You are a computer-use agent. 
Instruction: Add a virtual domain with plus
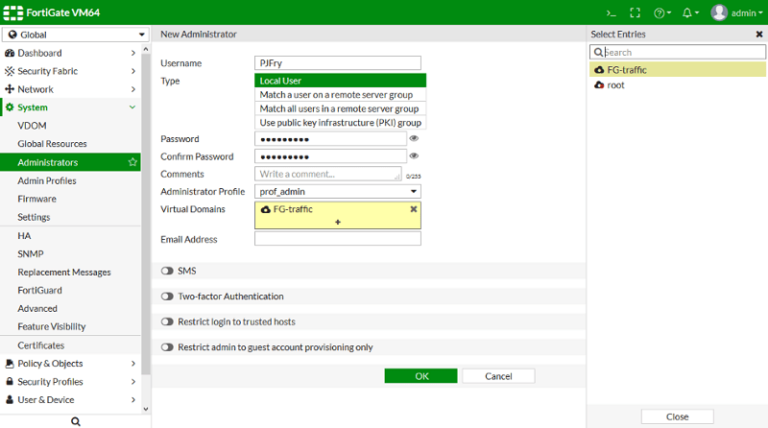pos(337,222)
